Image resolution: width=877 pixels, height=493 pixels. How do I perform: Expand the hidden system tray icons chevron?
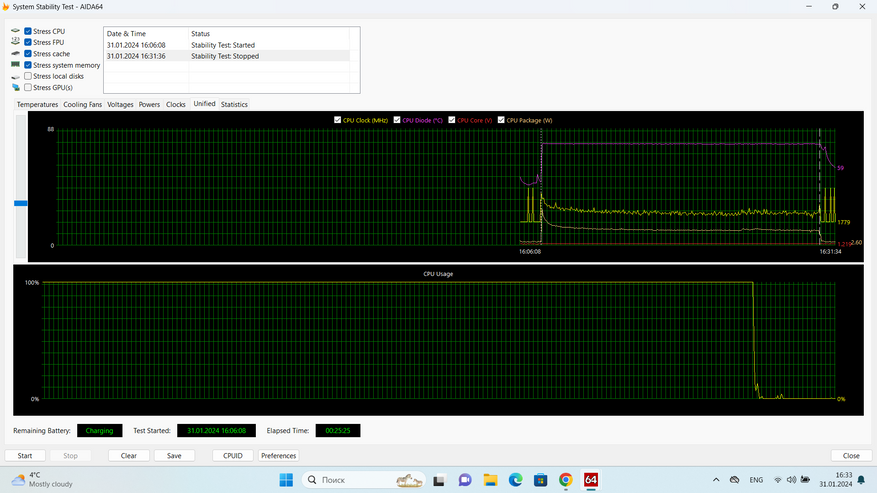click(x=716, y=480)
